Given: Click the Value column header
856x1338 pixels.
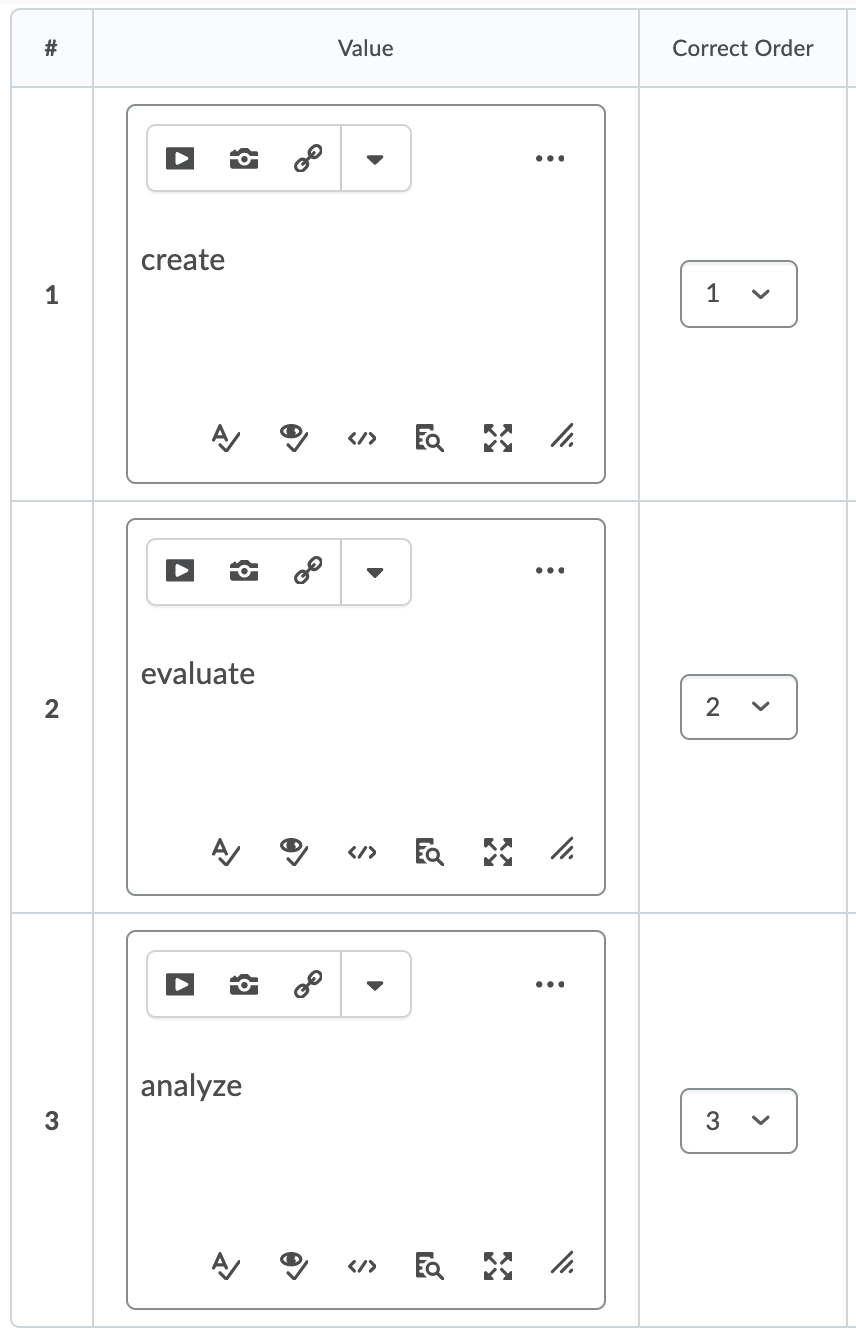Looking at the screenshot, I should 365,47.
